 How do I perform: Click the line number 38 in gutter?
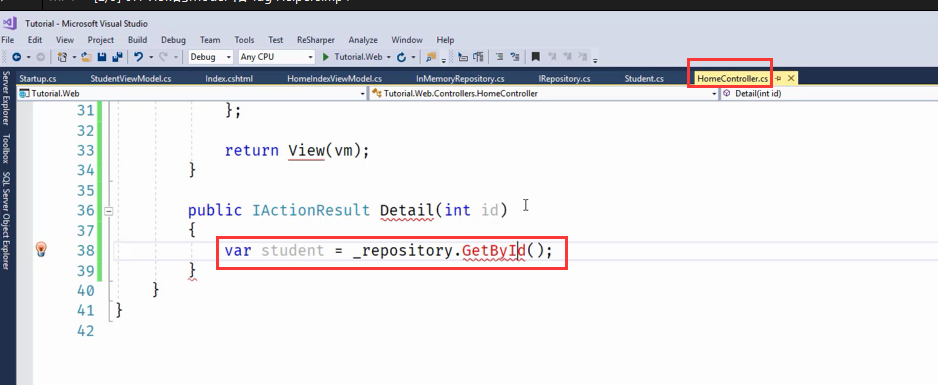[x=86, y=250]
